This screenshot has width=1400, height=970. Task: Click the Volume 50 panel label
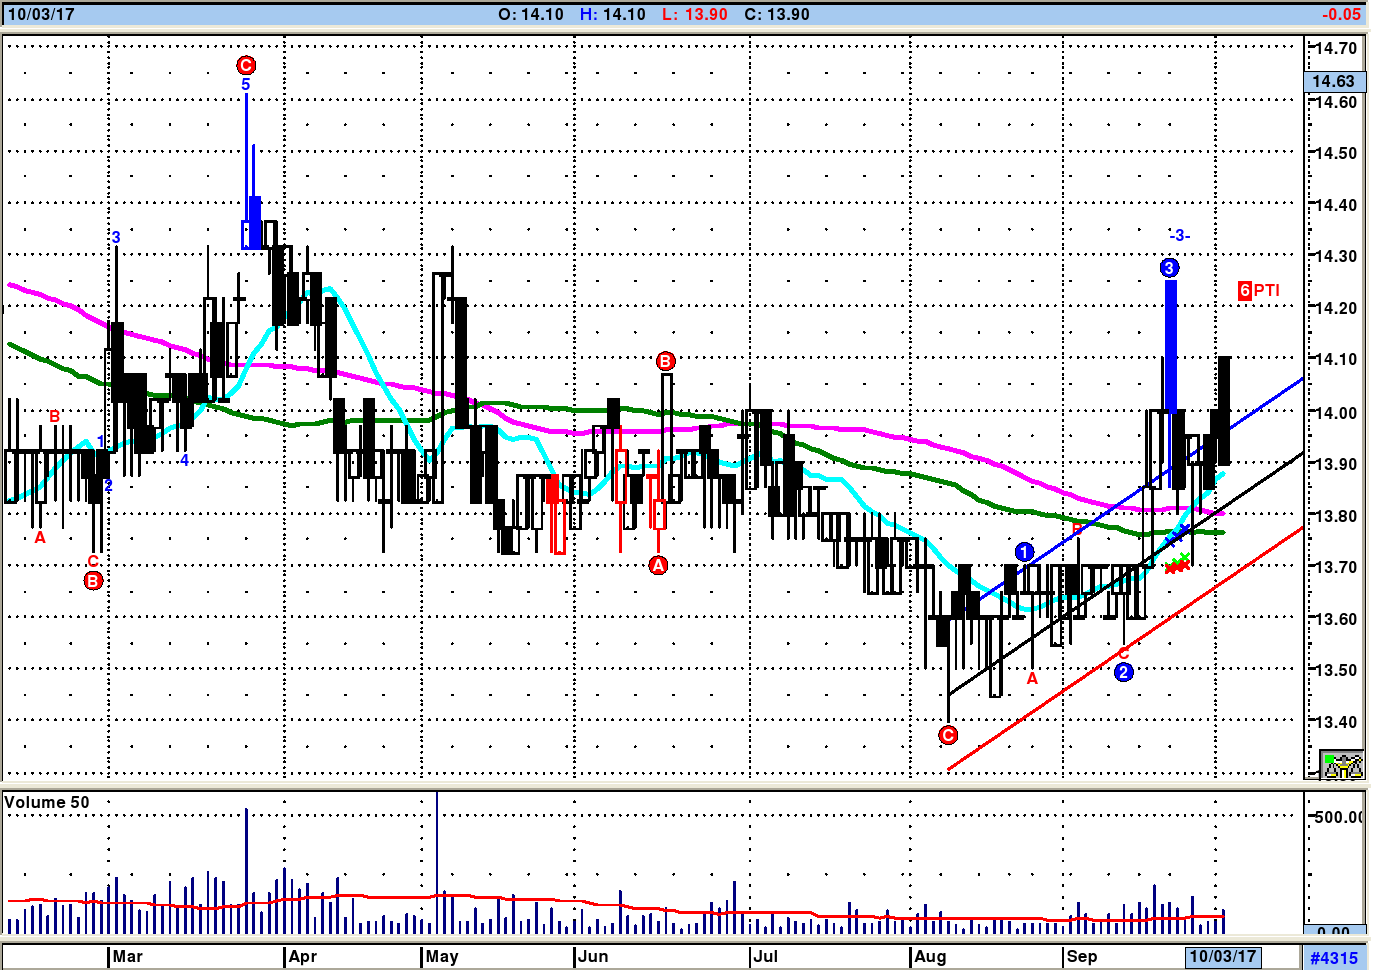click(x=47, y=802)
